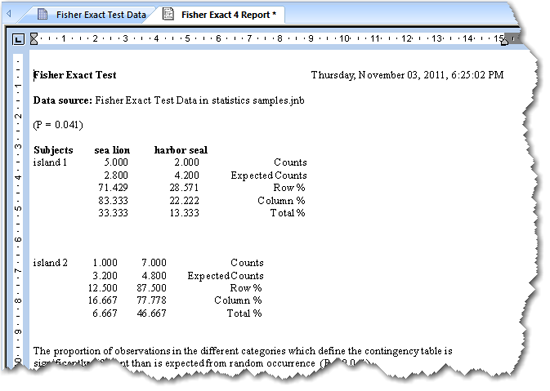Viewport: 550px width, 391px height.
Task: Click the 87.500 row percent value
Action: coord(152,288)
